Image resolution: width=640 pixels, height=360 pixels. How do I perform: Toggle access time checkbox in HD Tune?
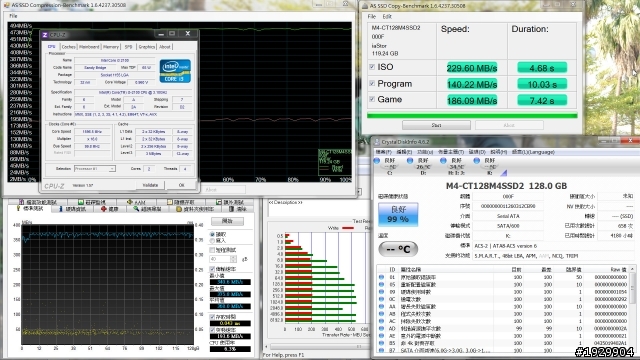[212, 317]
